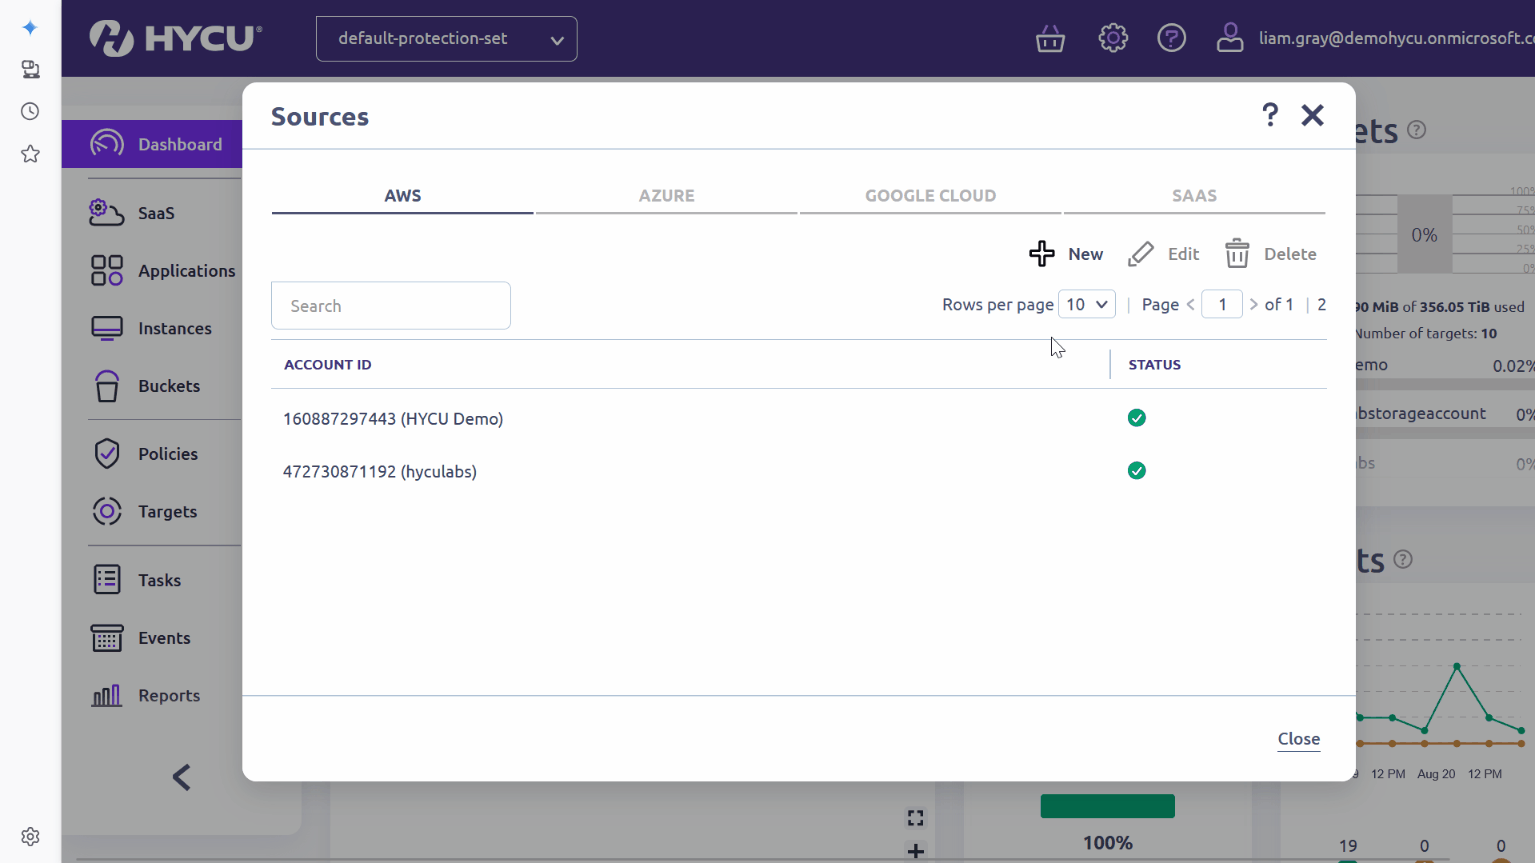Open the bottom-left settings gear icon
The width and height of the screenshot is (1535, 863).
click(30, 836)
